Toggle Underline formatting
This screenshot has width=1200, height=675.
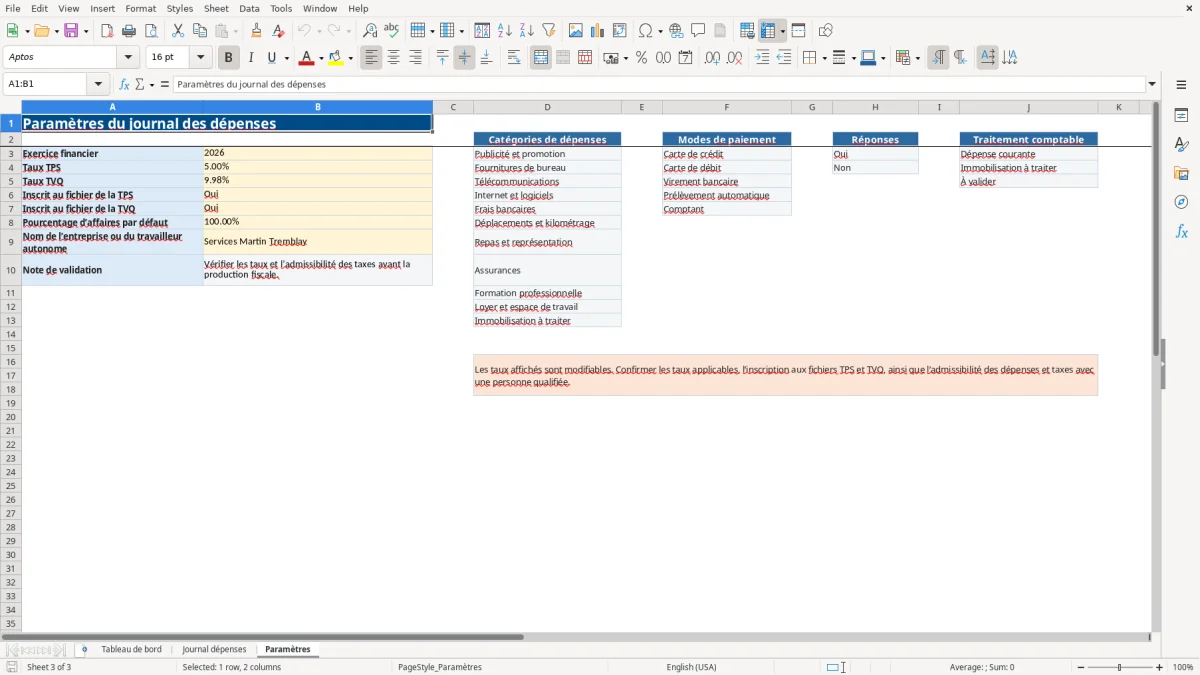271,58
